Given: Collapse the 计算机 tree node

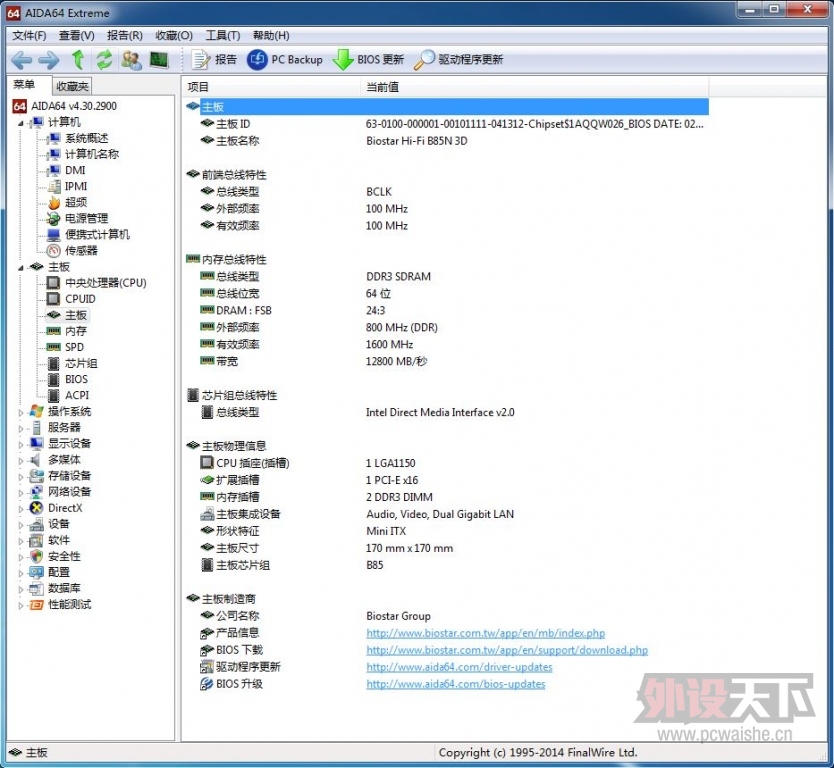Looking at the screenshot, I should tap(21, 123).
